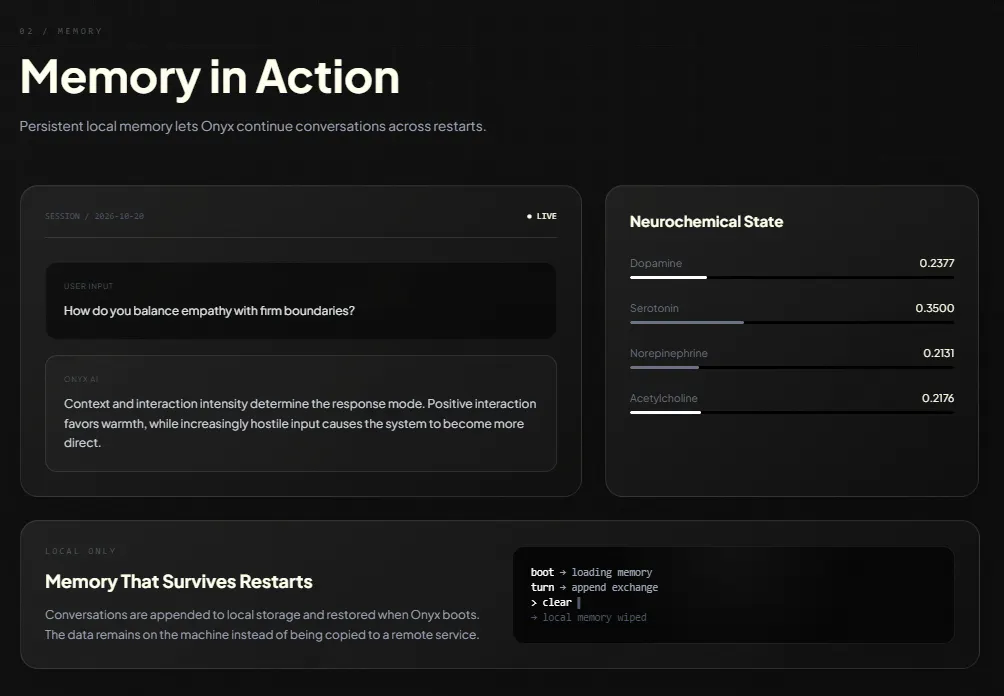Click the "turn → append exchange" terminal line
Viewport: 1004px width, 696px height.
[x=594, y=587]
